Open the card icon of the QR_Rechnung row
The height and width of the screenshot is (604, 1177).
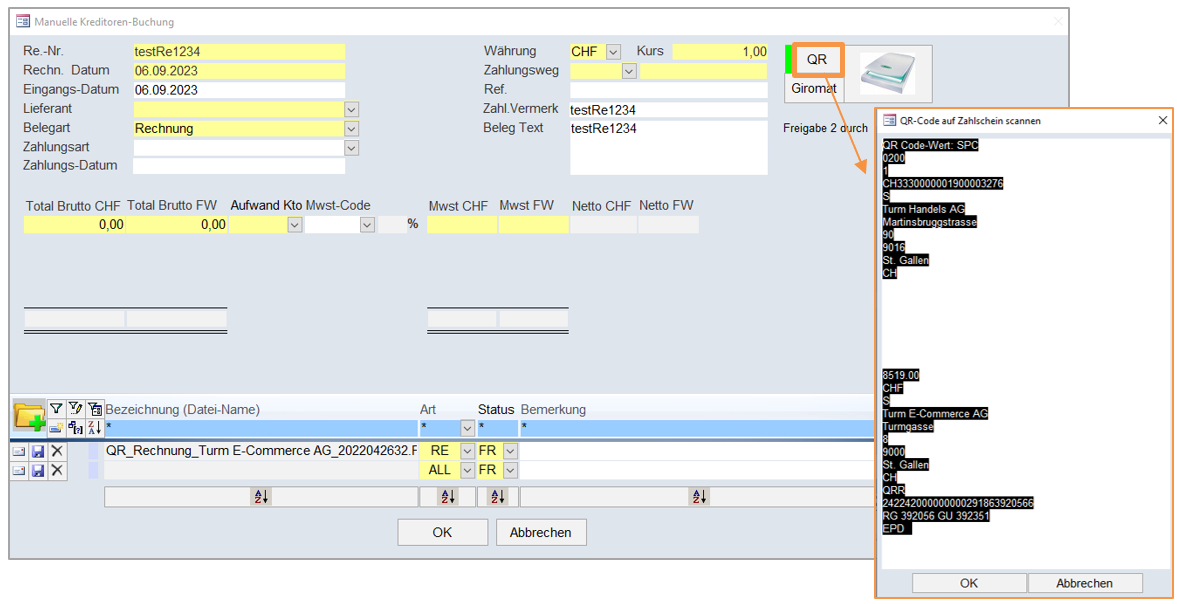pos(19,451)
